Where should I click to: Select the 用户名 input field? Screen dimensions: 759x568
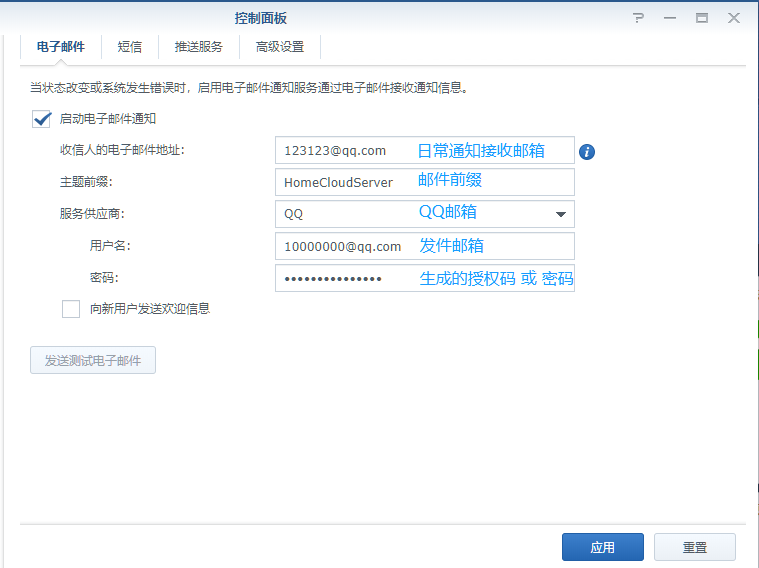click(345, 246)
